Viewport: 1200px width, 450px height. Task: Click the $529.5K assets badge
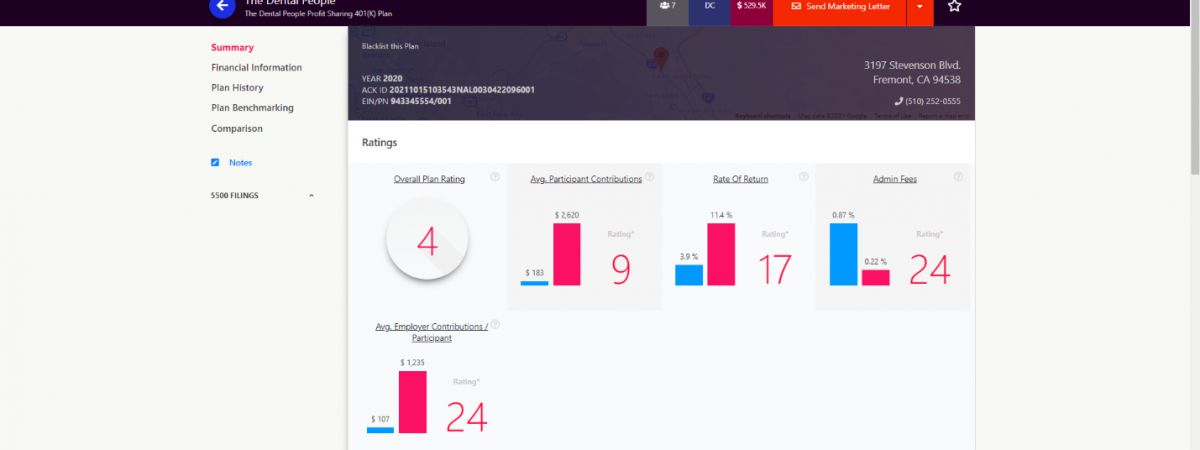[752, 7]
